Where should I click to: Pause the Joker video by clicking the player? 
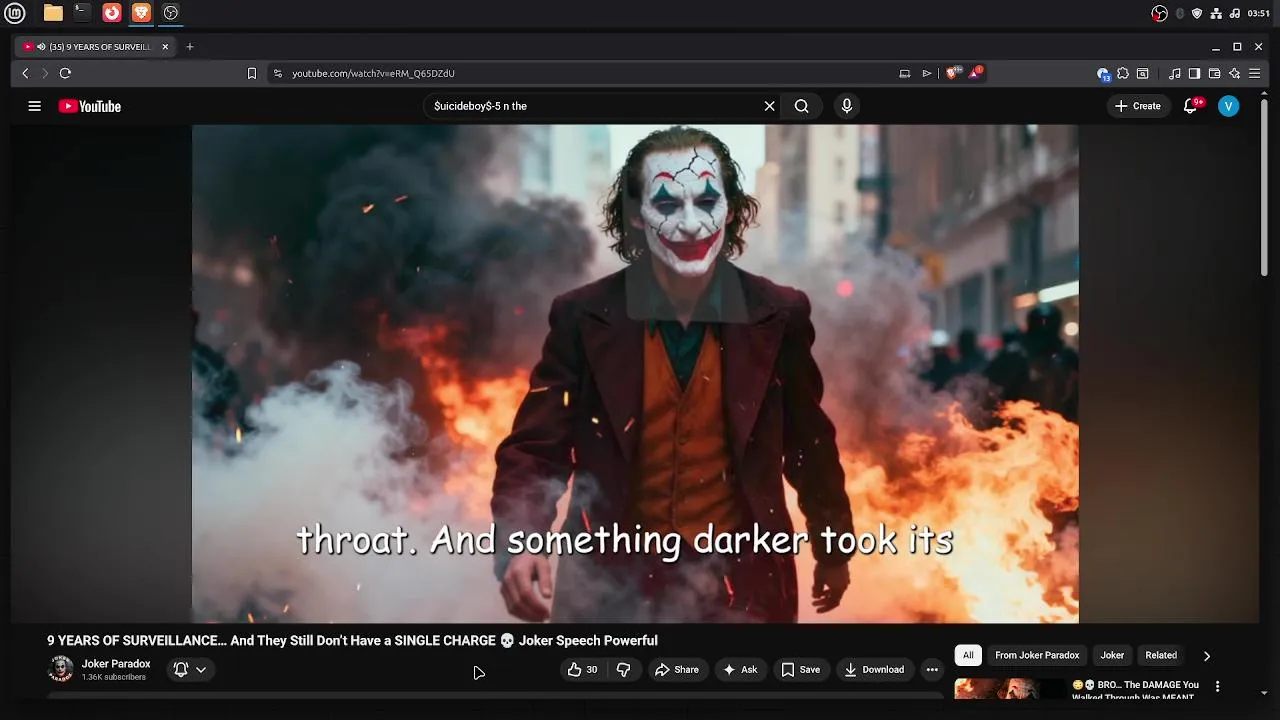pos(635,373)
